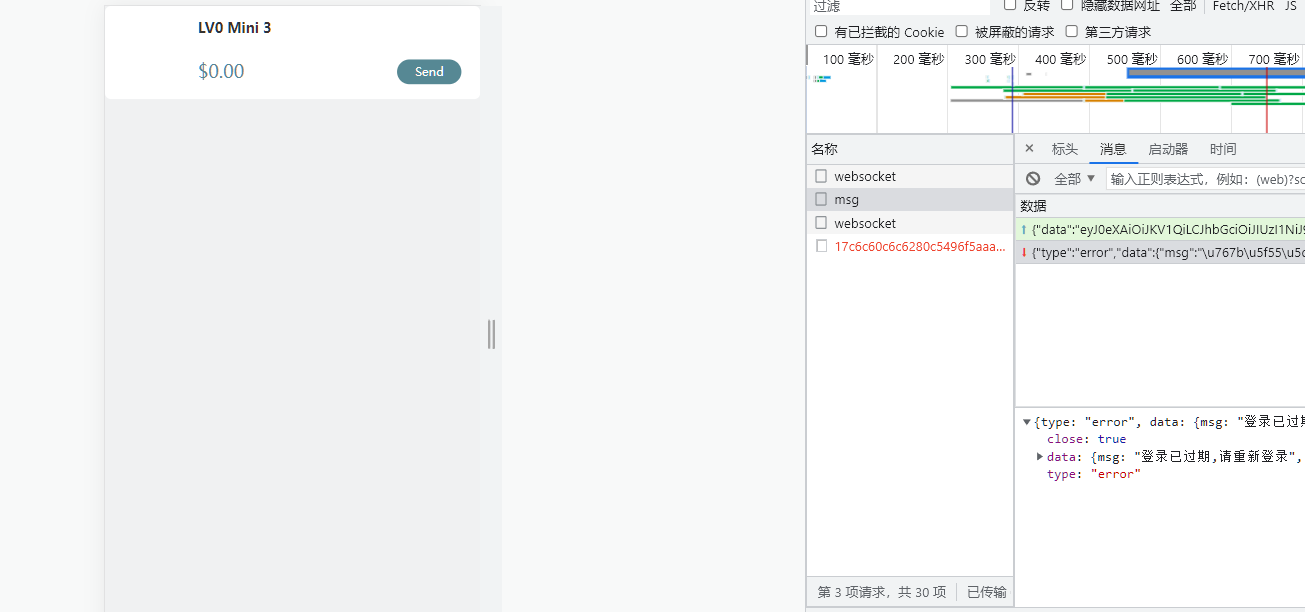Toggle the 第三方请求 checkbox
Image resolution: width=1305 pixels, height=612 pixels.
click(x=1072, y=32)
